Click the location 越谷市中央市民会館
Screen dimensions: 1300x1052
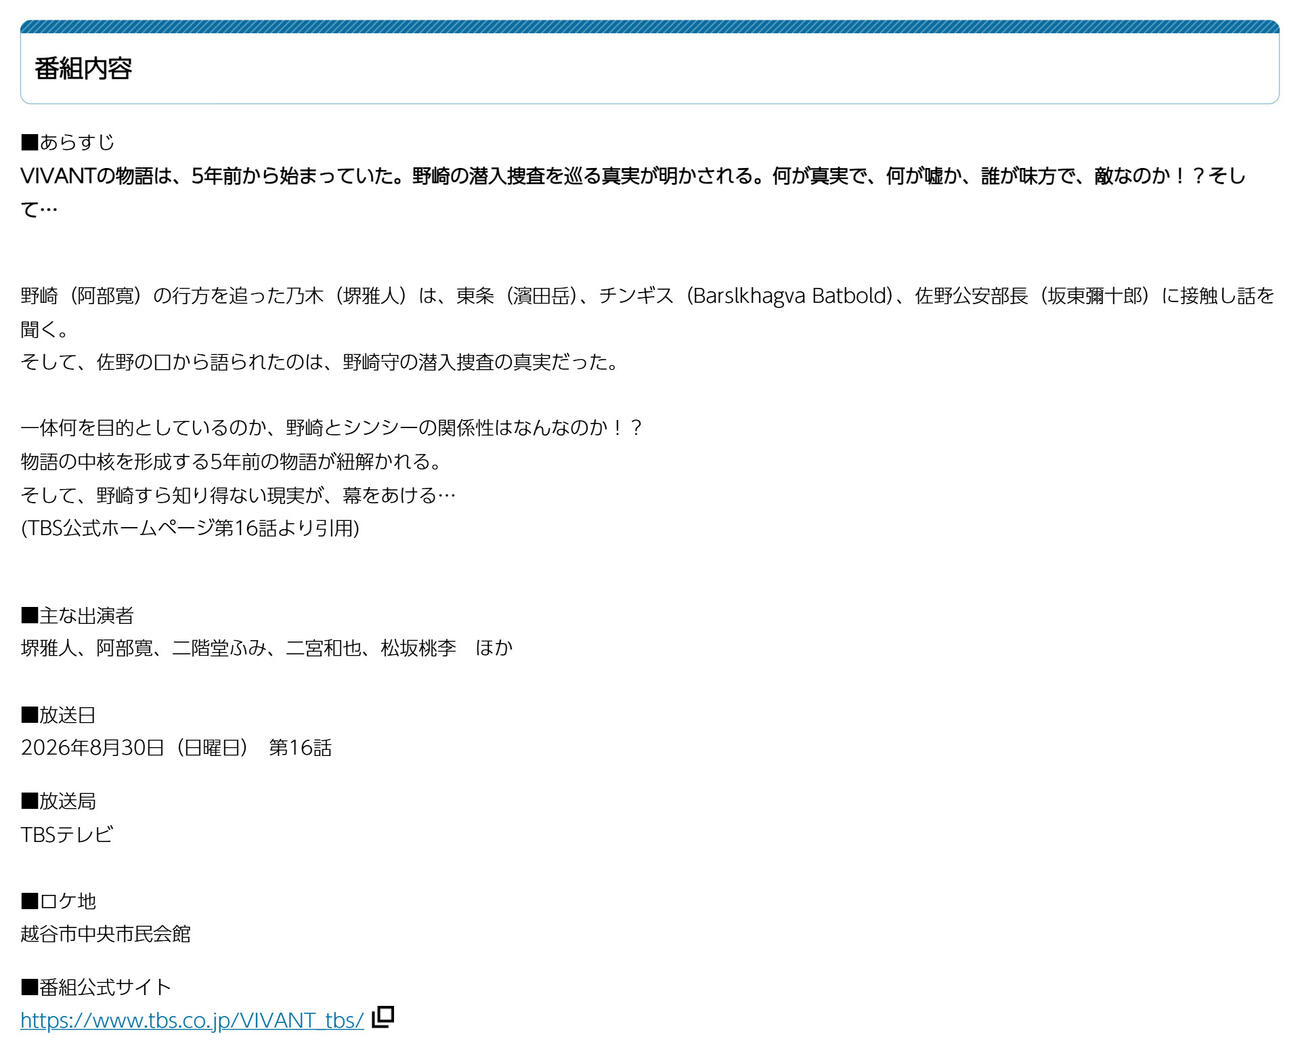tap(105, 934)
